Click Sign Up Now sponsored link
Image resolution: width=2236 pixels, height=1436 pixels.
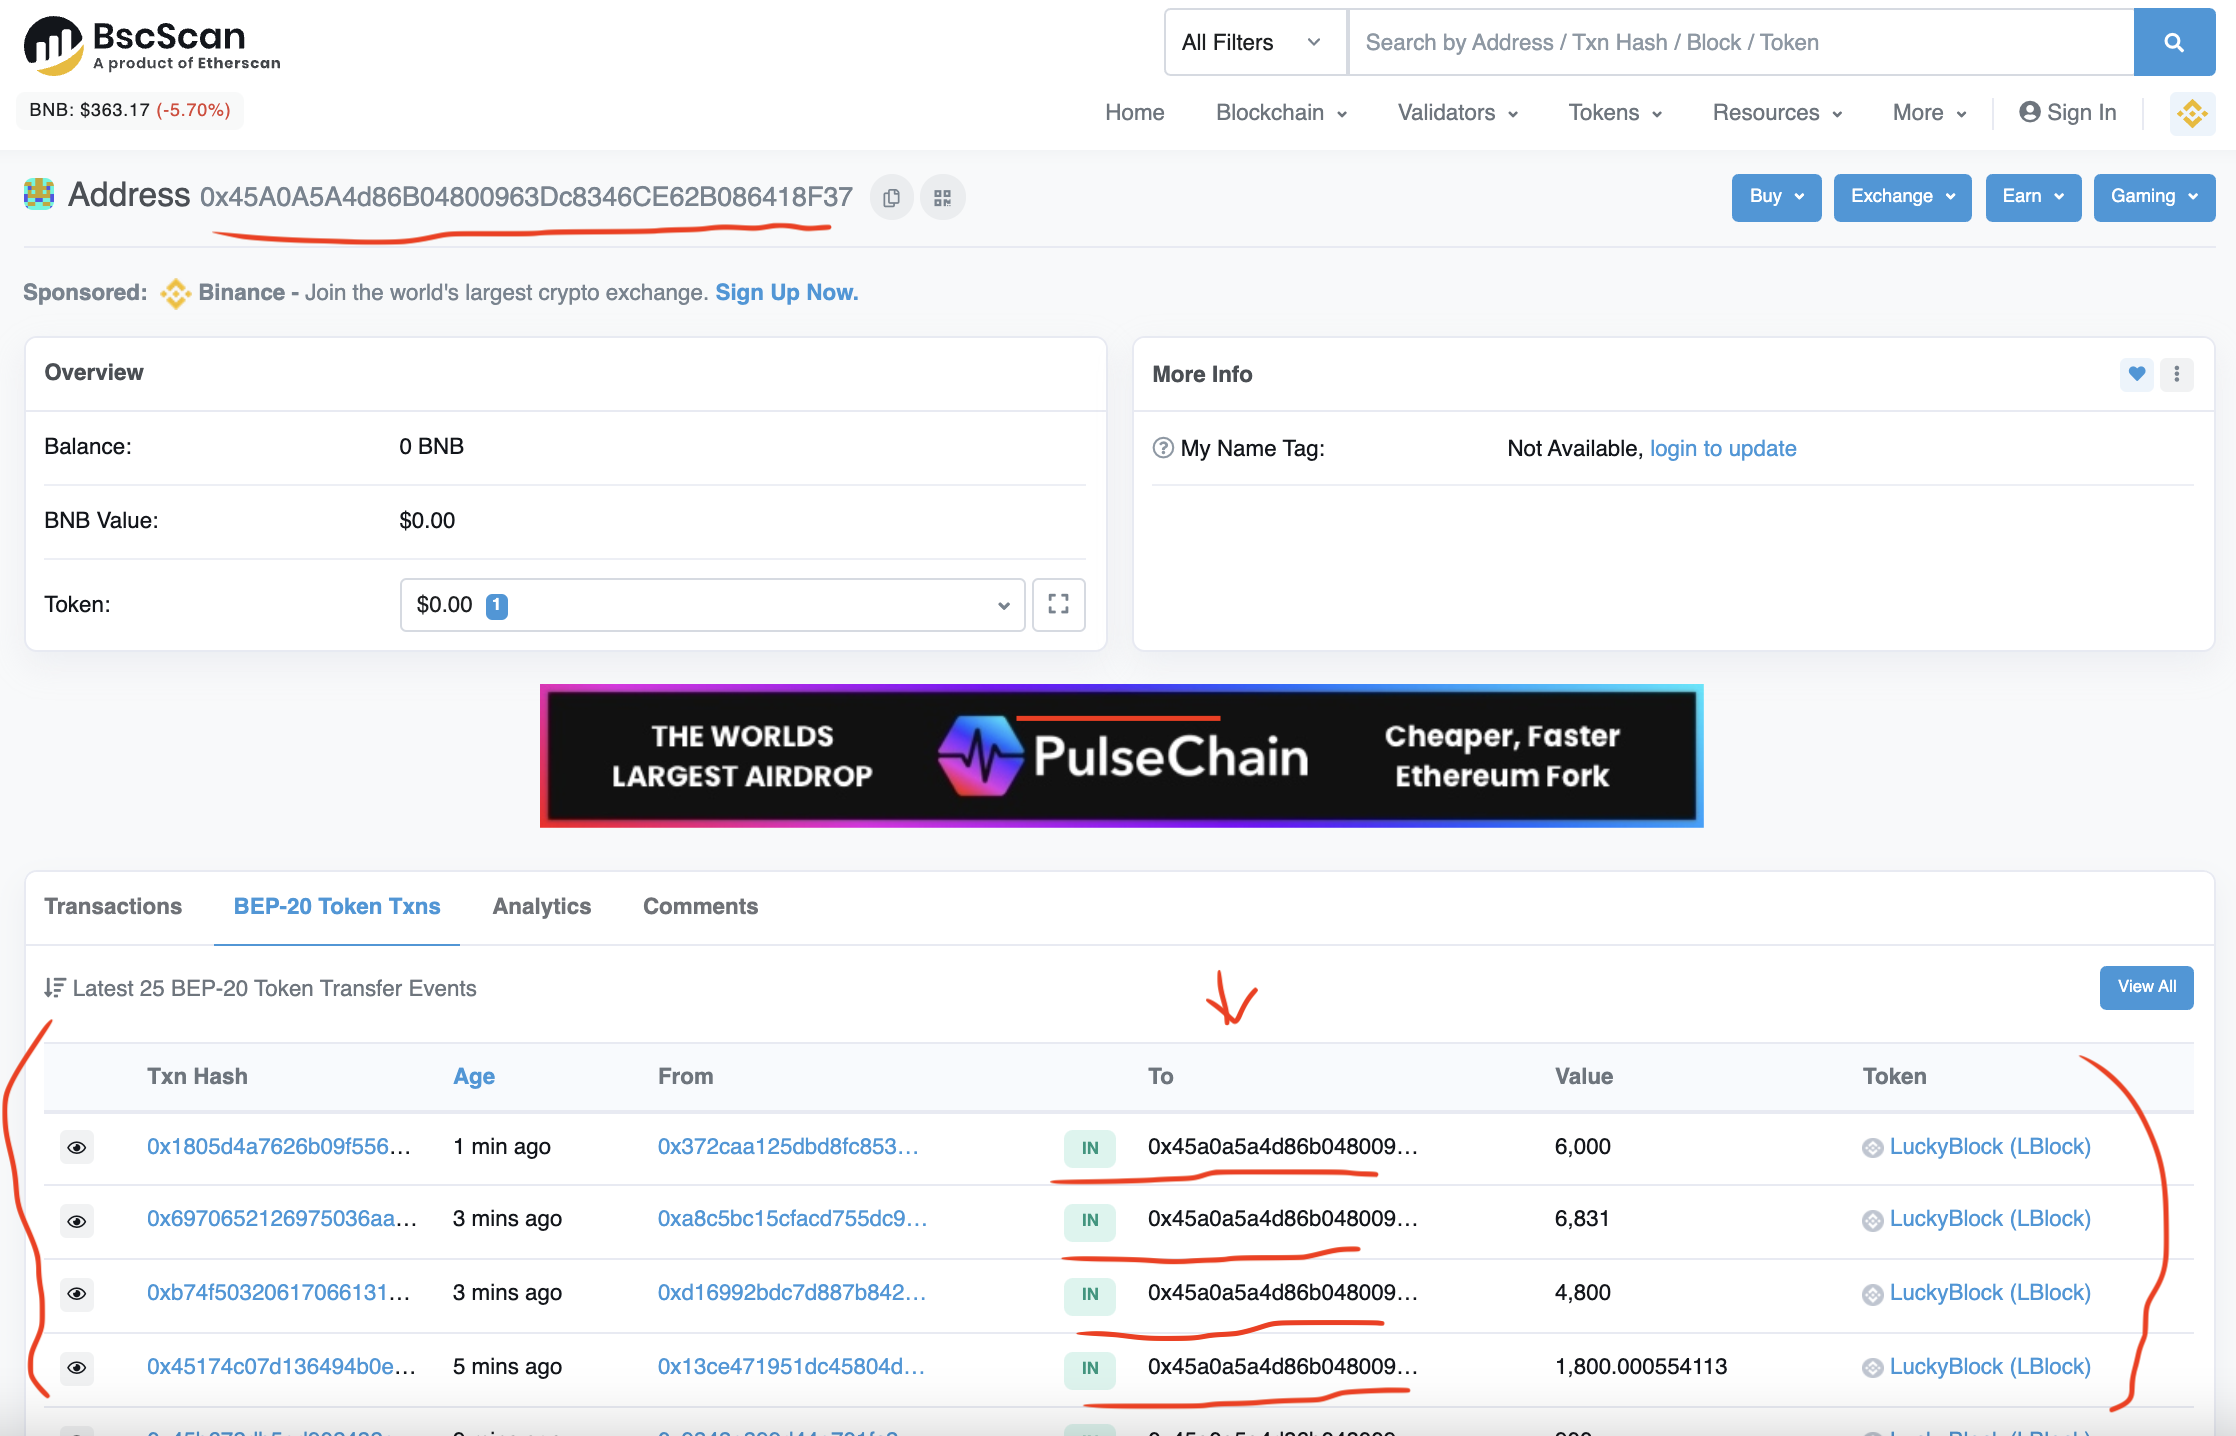click(x=787, y=292)
